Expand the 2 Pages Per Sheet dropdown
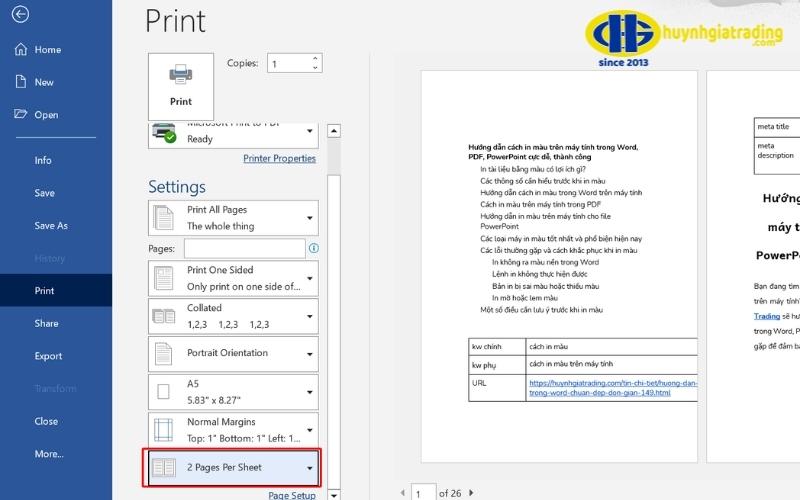This screenshot has height=500, width=800. point(233,467)
